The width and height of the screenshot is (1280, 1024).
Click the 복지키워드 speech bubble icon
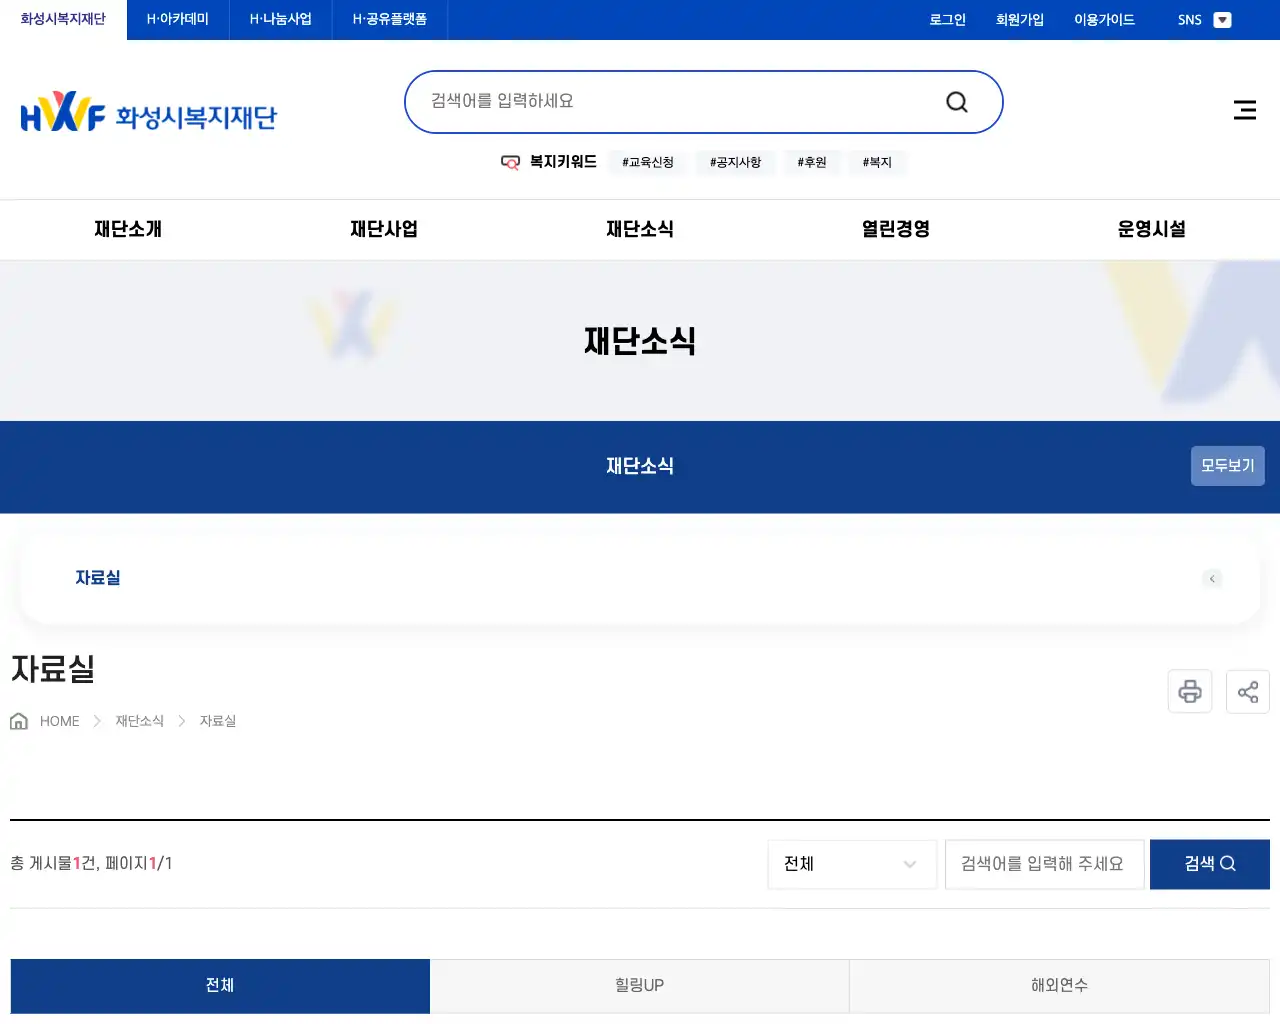tap(511, 162)
